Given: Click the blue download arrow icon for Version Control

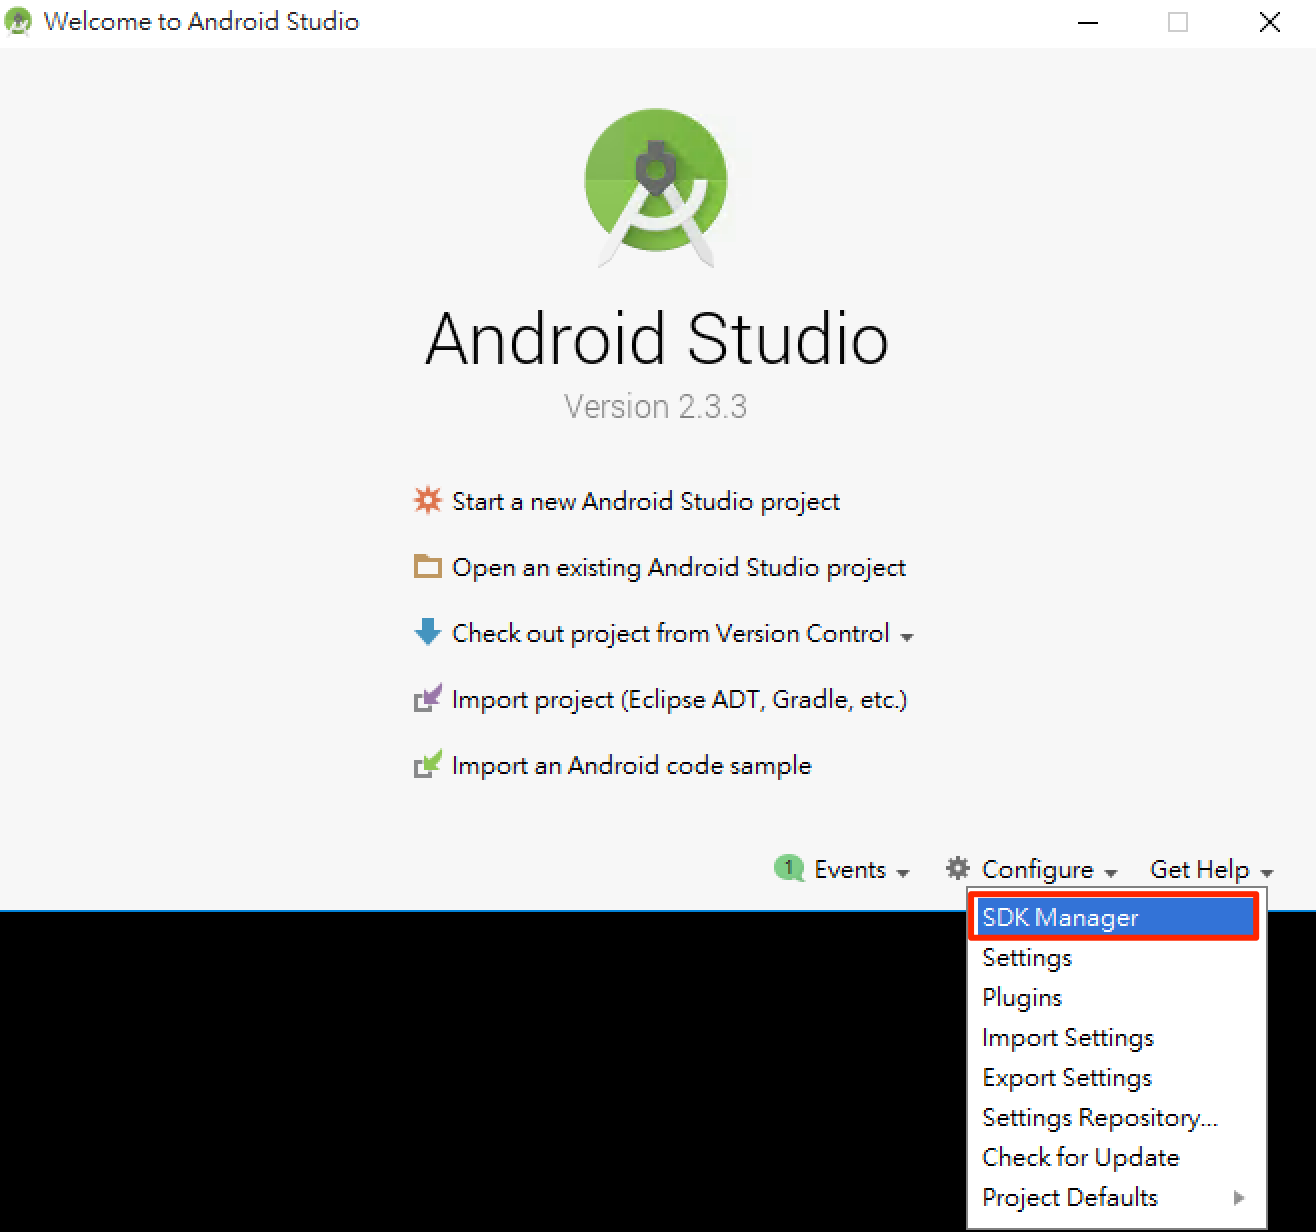Looking at the screenshot, I should coord(427,632).
